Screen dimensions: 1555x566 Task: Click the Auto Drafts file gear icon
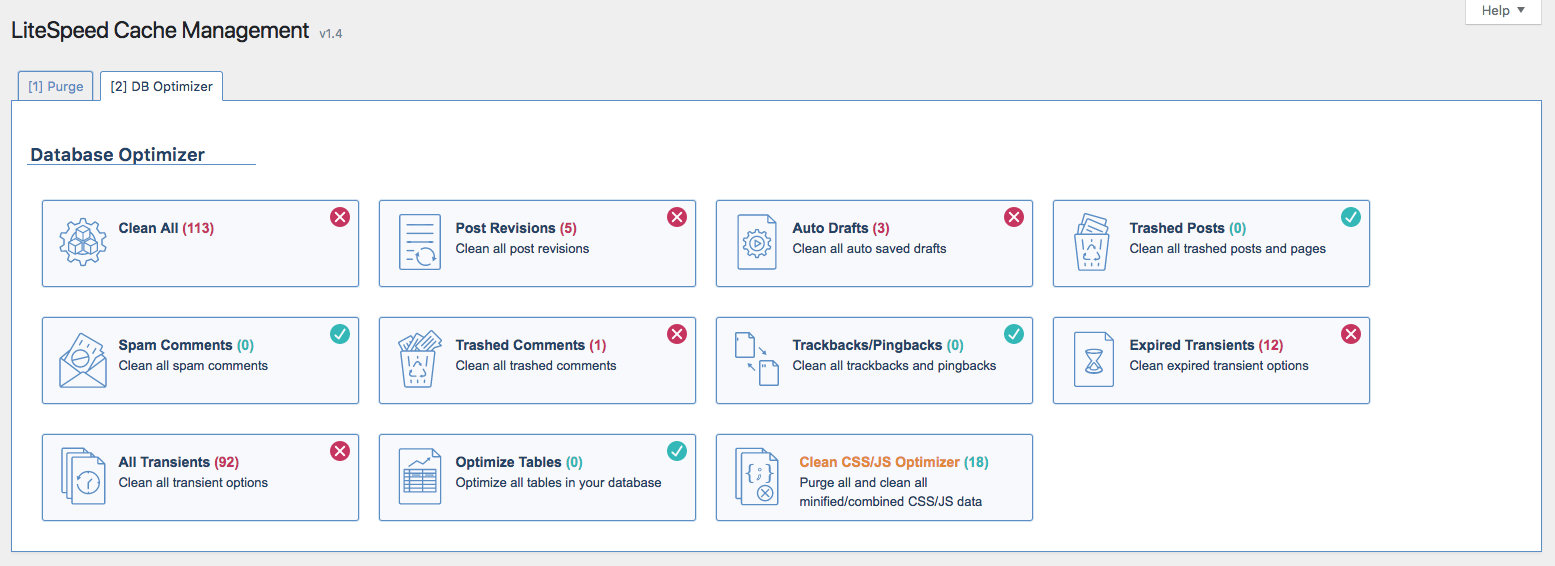757,242
